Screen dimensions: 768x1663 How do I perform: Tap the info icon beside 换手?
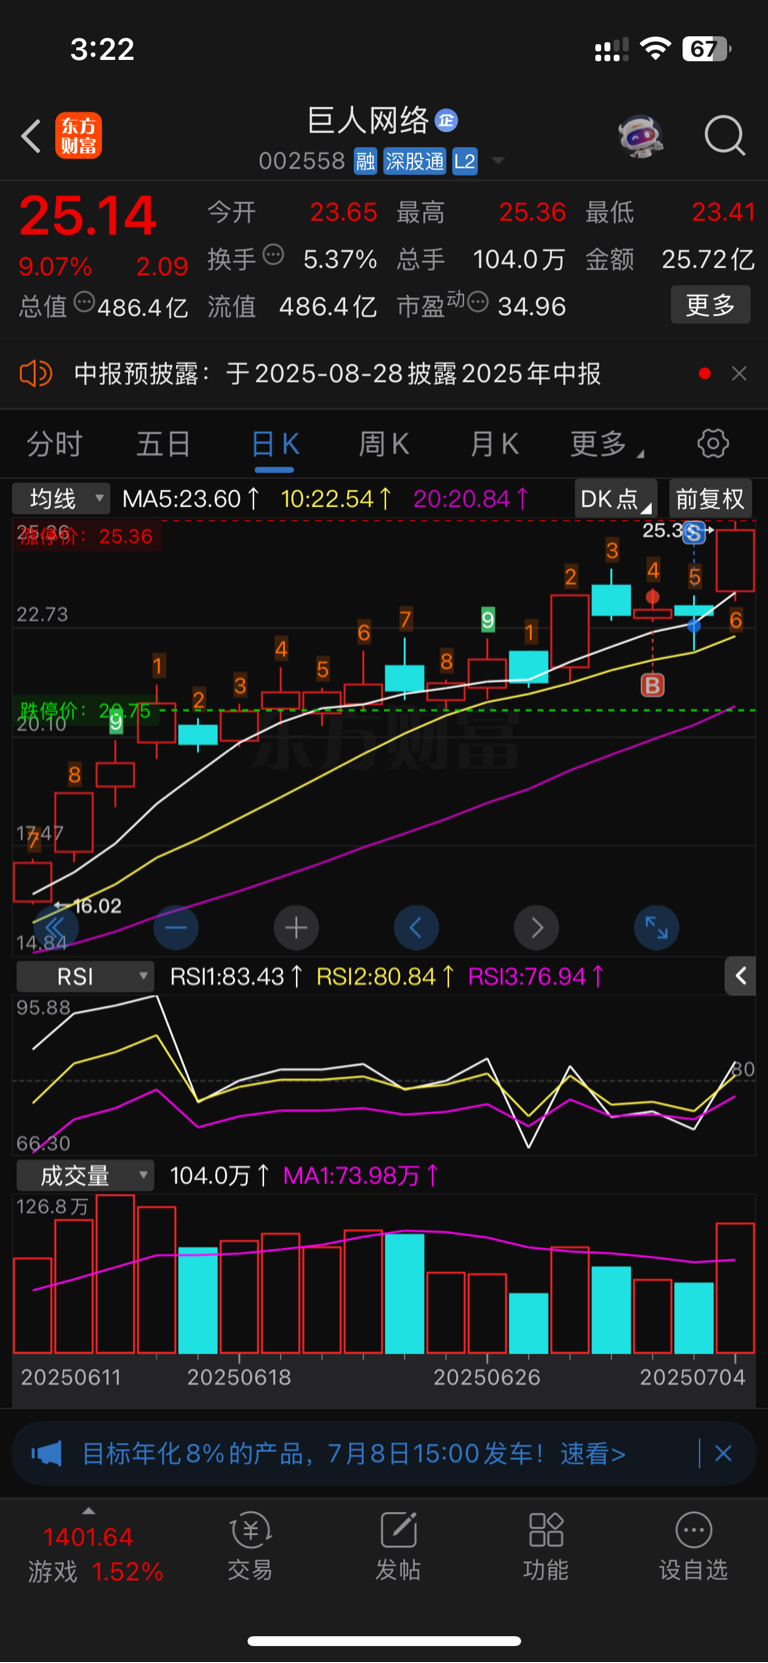[273, 255]
